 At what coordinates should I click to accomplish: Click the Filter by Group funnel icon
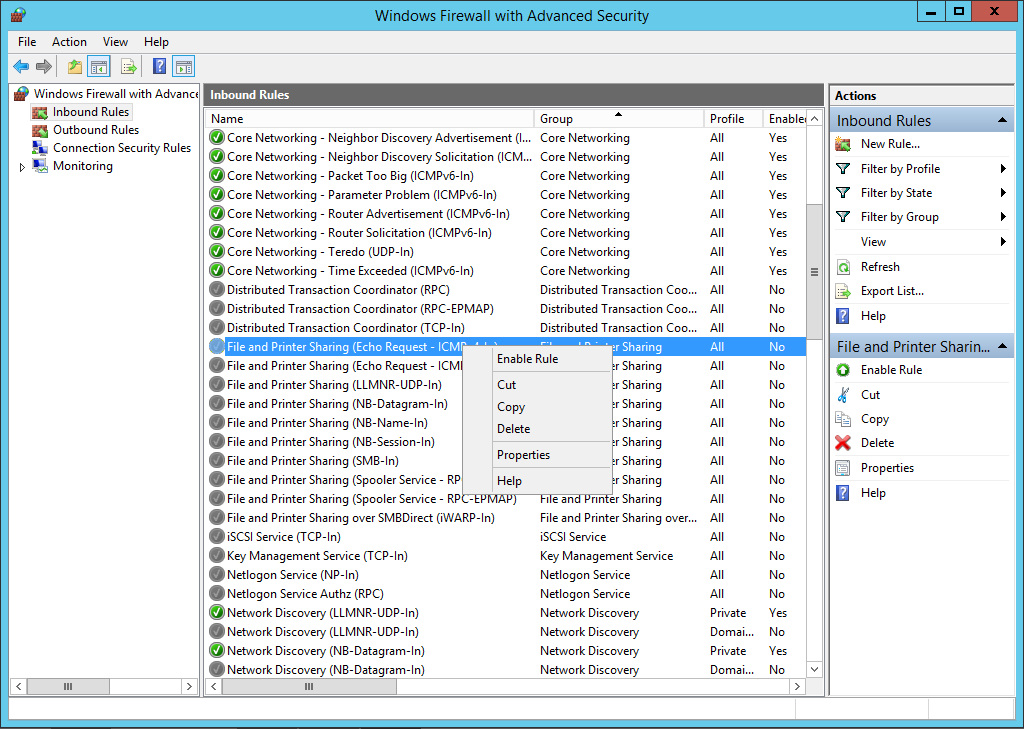pos(843,218)
